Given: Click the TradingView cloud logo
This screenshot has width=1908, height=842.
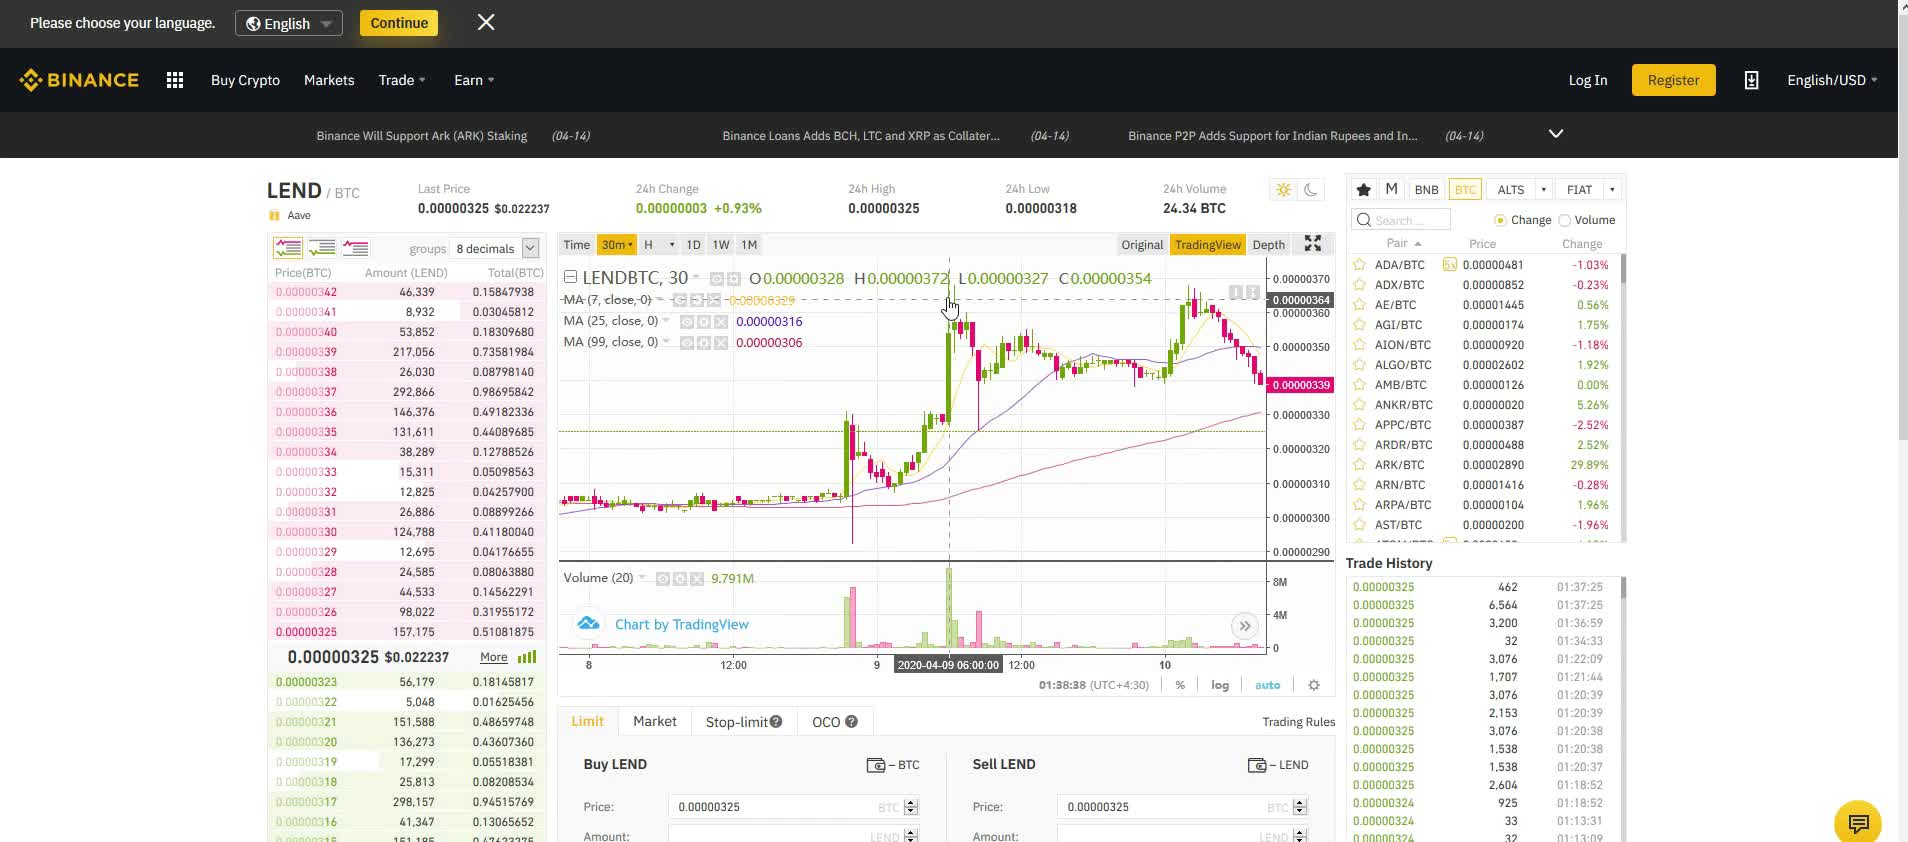Looking at the screenshot, I should click(589, 624).
